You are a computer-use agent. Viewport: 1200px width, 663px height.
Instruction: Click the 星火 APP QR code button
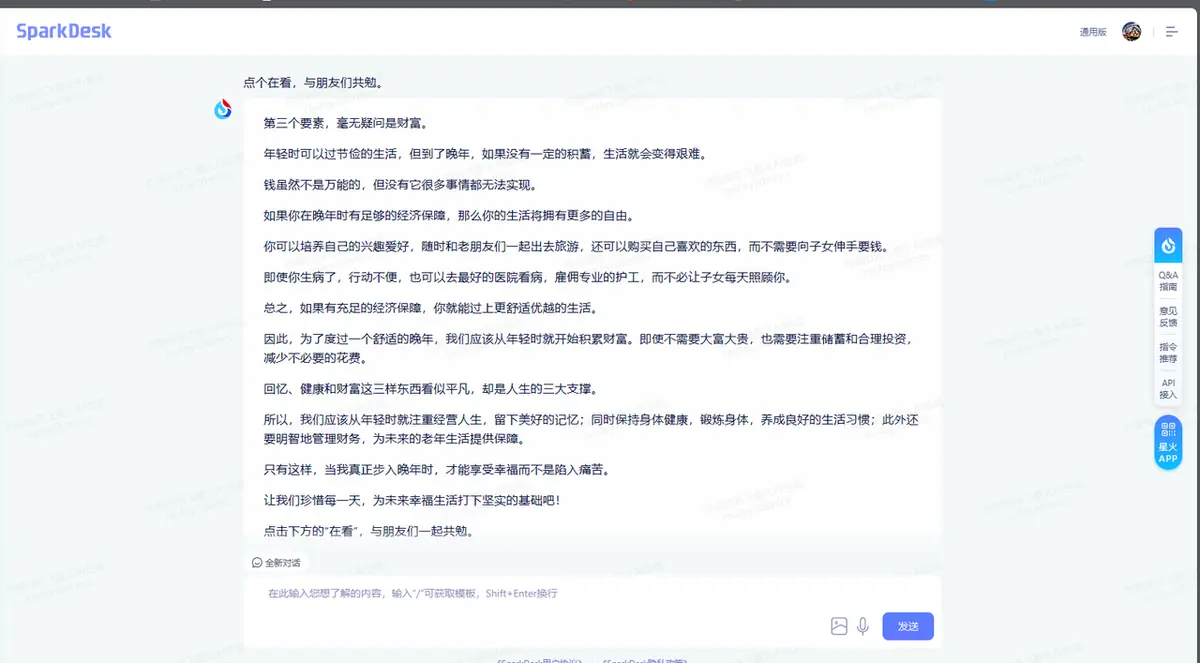click(x=1168, y=442)
